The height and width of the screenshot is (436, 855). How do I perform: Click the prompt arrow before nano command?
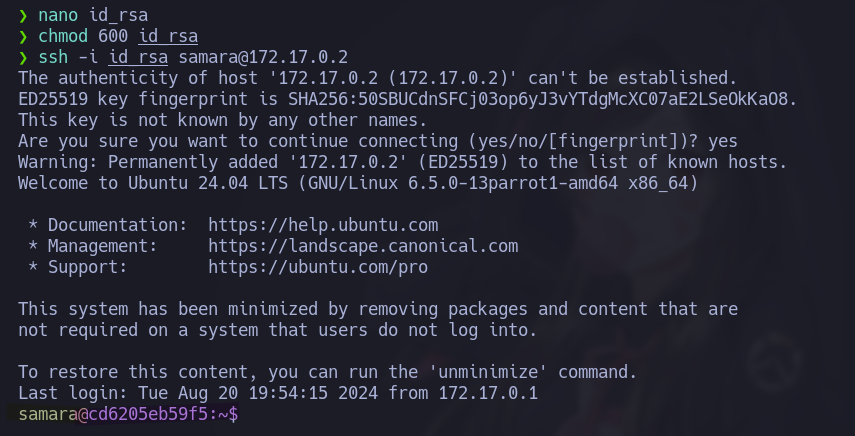(x=23, y=15)
